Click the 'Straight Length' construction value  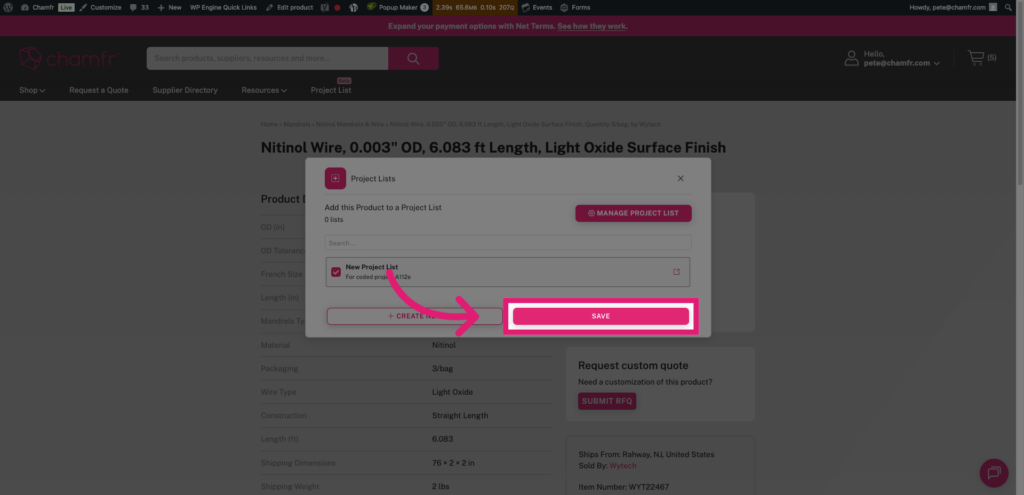click(x=460, y=415)
